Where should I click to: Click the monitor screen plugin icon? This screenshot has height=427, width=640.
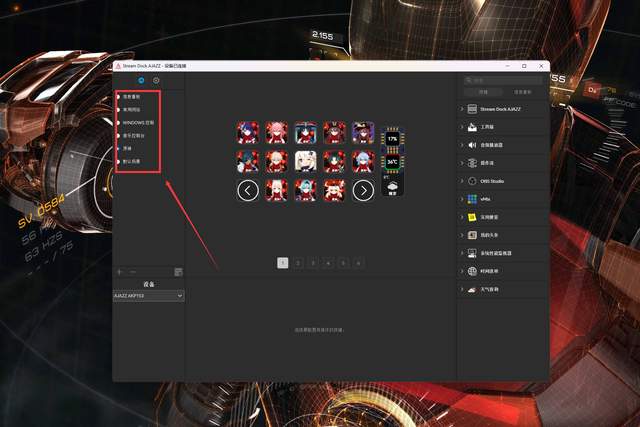pyautogui.click(x=472, y=253)
